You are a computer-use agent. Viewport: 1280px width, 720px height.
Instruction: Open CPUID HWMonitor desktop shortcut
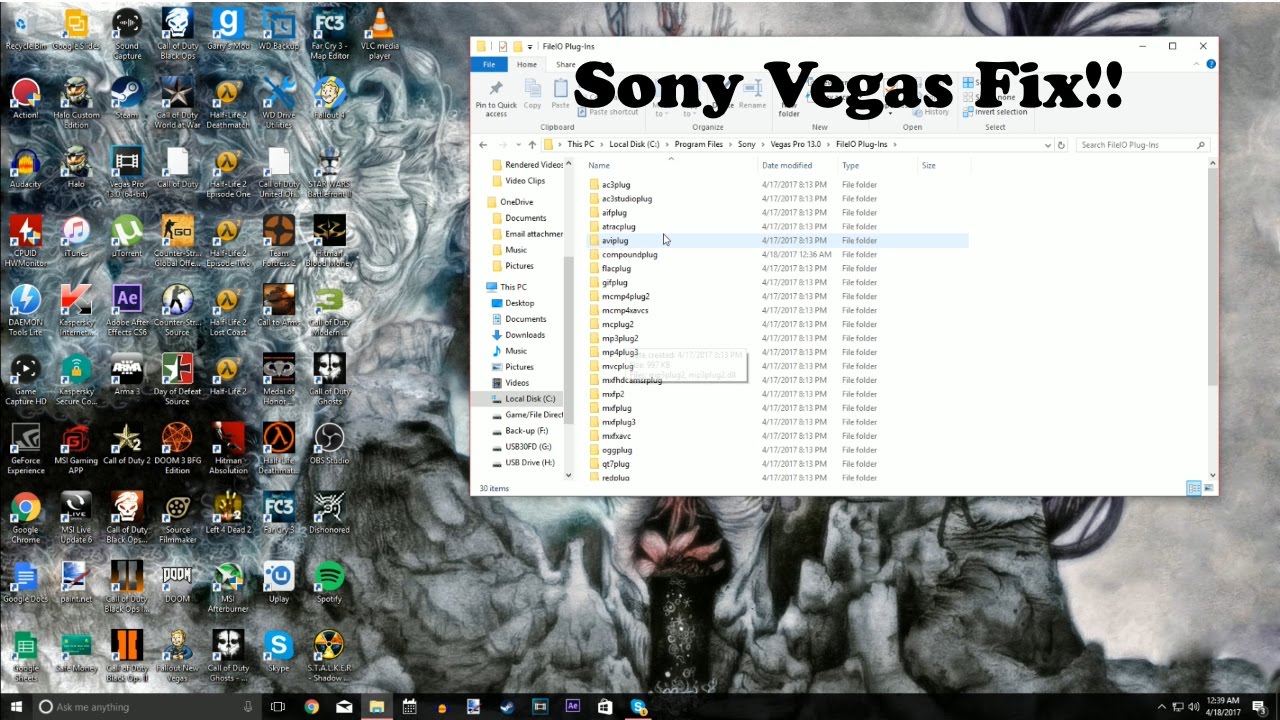[x=25, y=242]
